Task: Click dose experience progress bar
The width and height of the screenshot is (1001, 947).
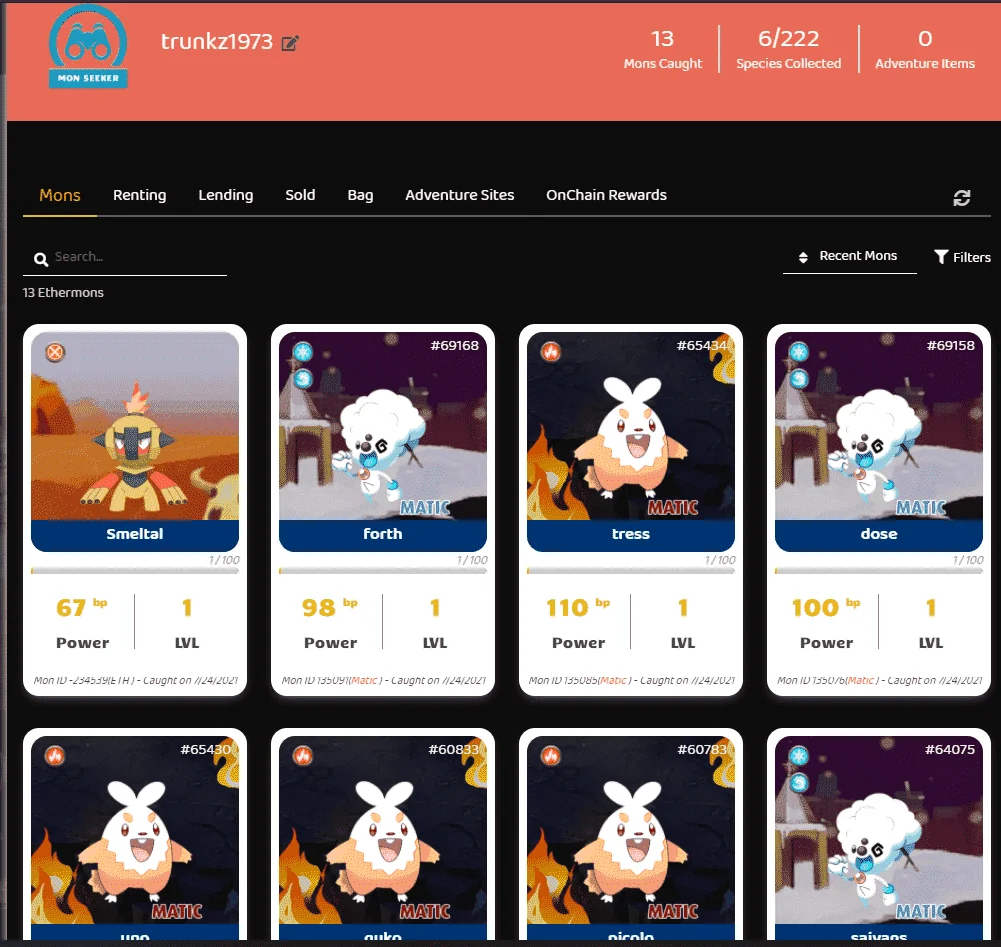Action: point(879,571)
